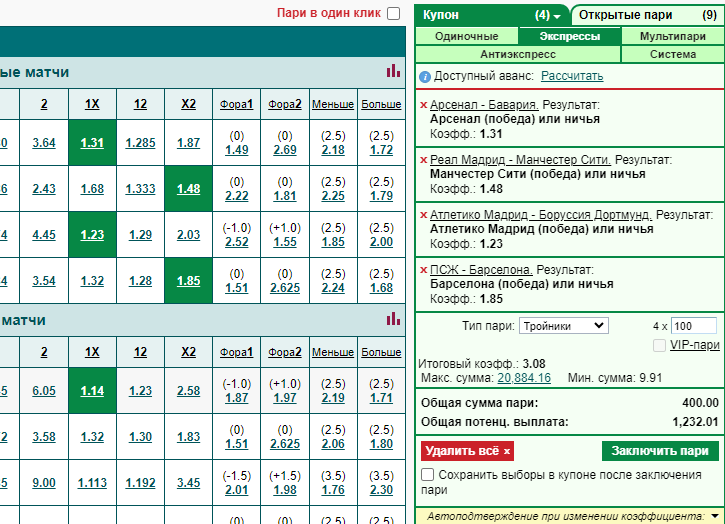Expand Автоподтверждение при изменении коэффициента arrow
The width and height of the screenshot is (725, 524).
pos(715,516)
